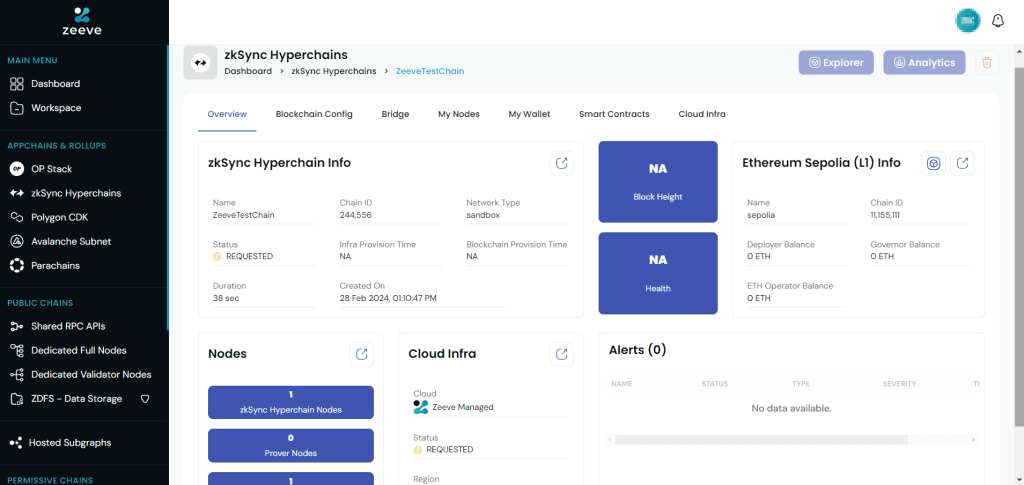Click the Alerts scrollbar right arrow

pyautogui.click(x=974, y=439)
